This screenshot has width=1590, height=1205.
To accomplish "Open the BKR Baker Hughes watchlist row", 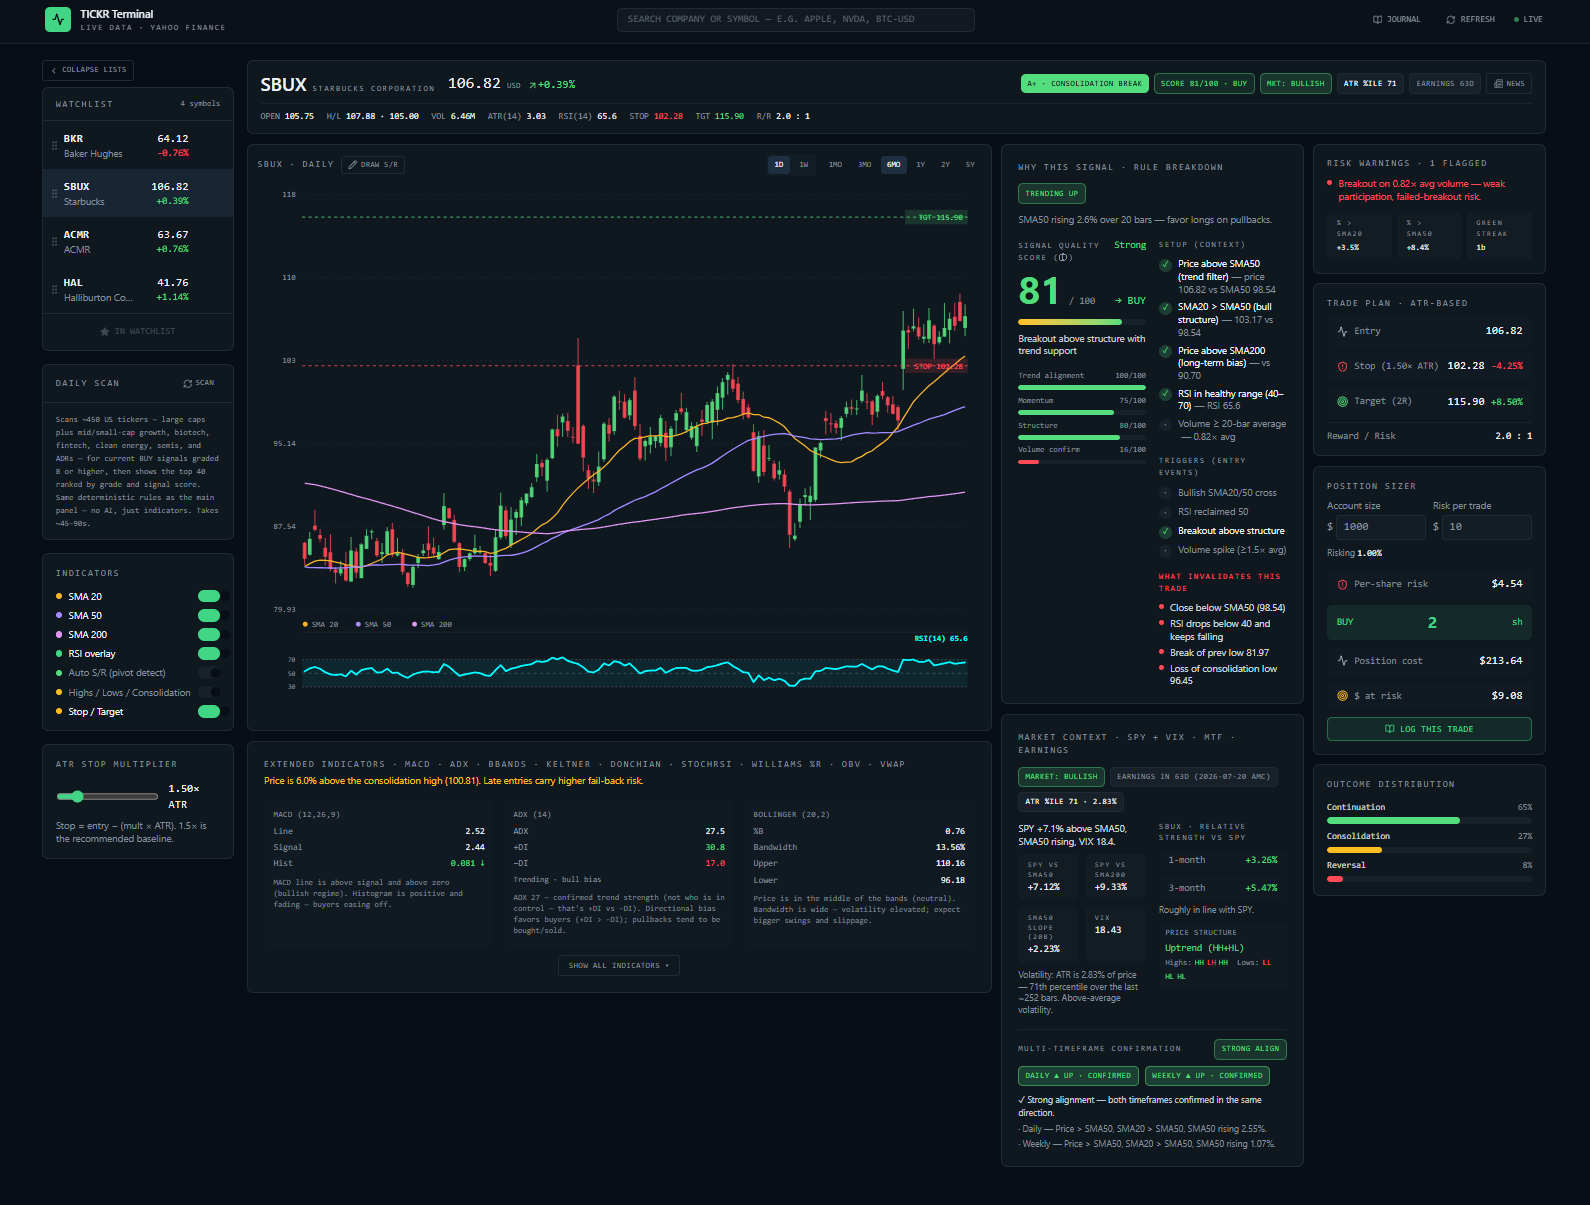I will (138, 145).
